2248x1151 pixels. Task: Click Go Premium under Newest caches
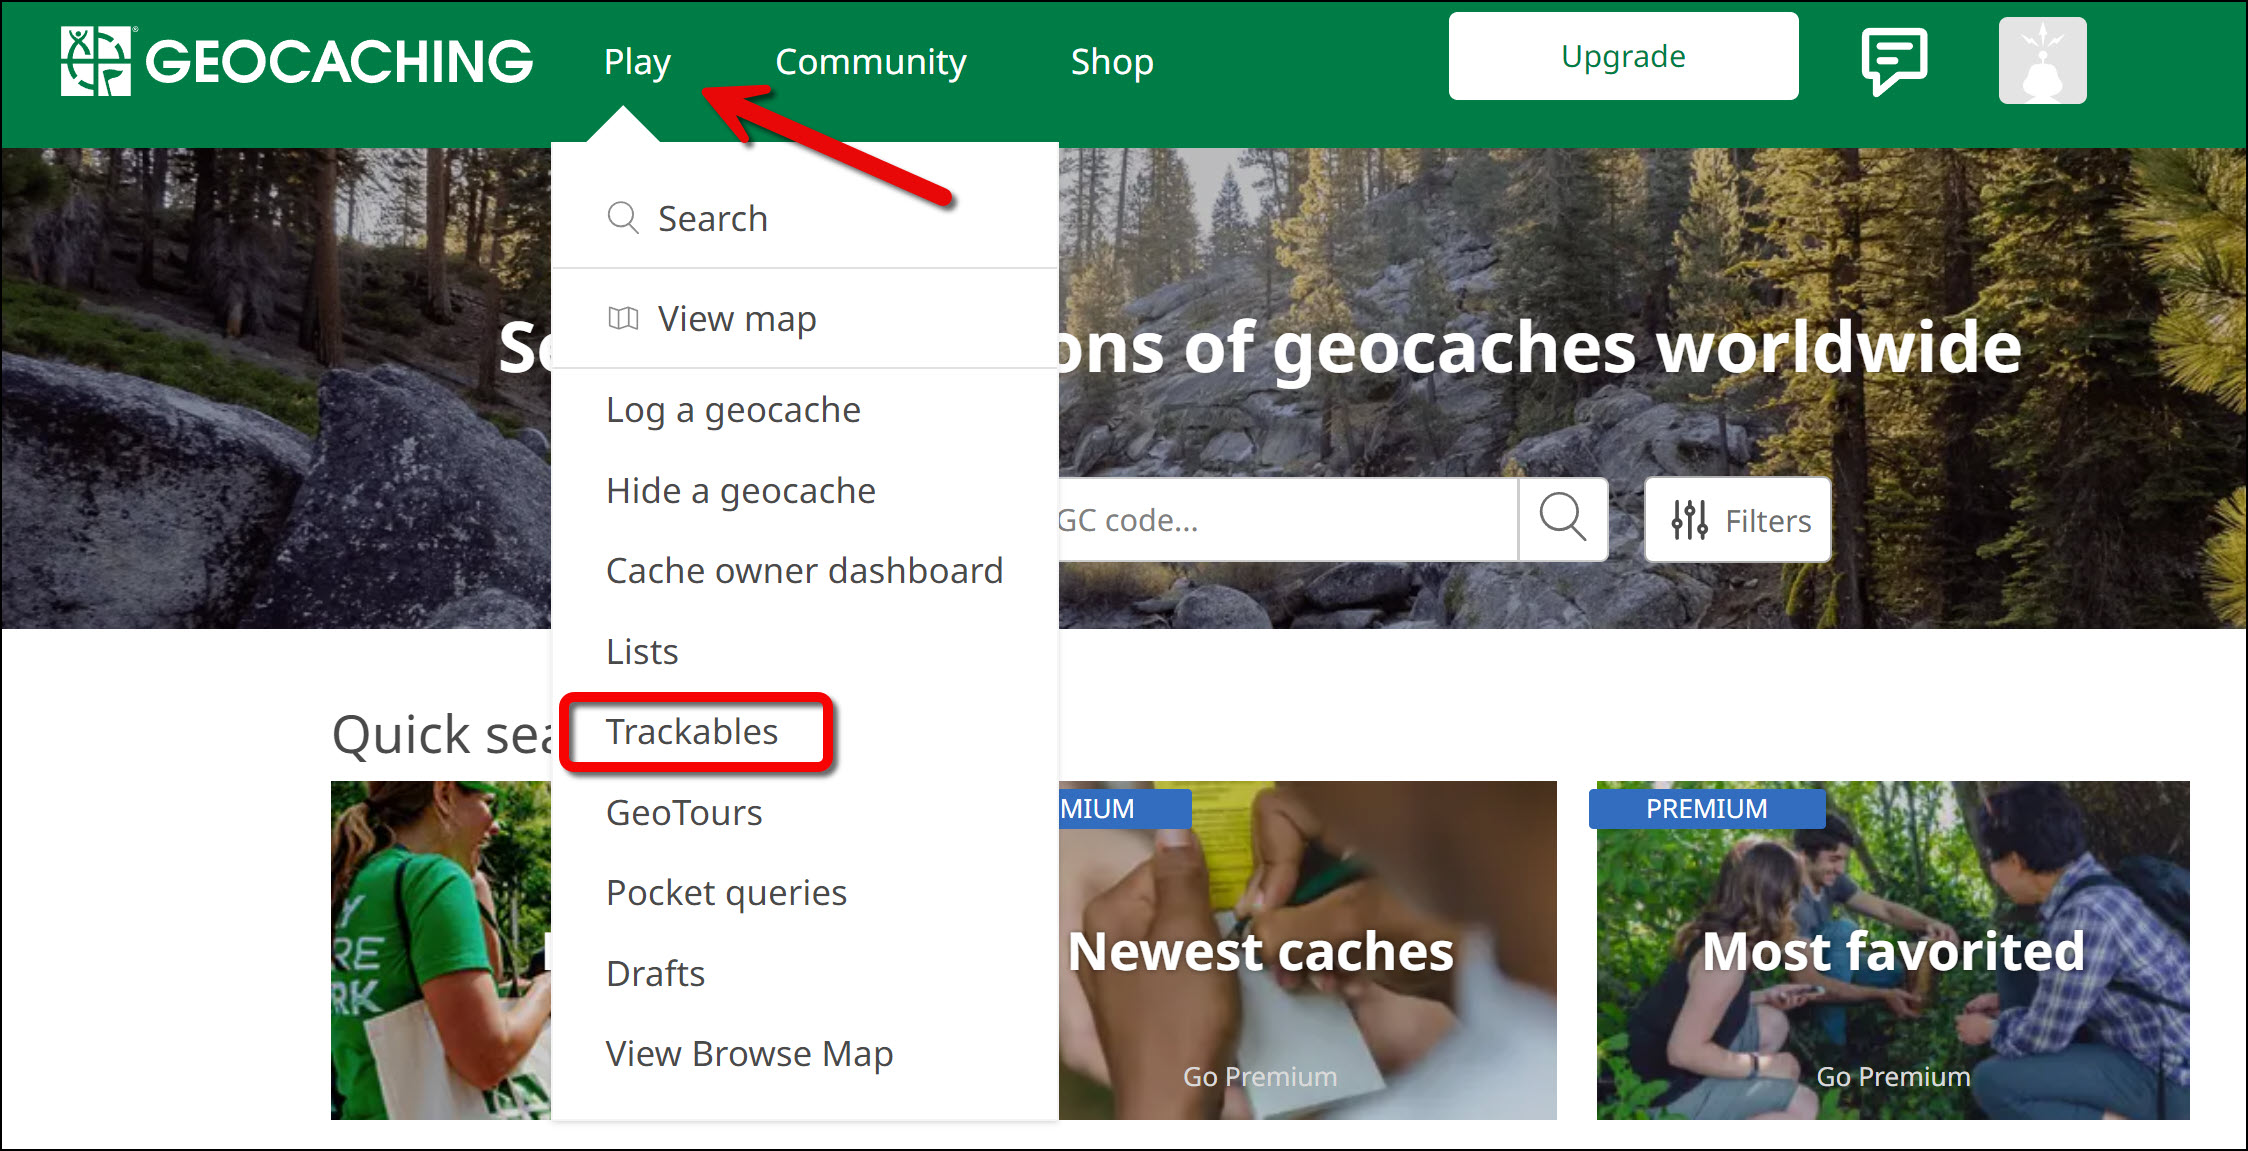[1260, 1077]
